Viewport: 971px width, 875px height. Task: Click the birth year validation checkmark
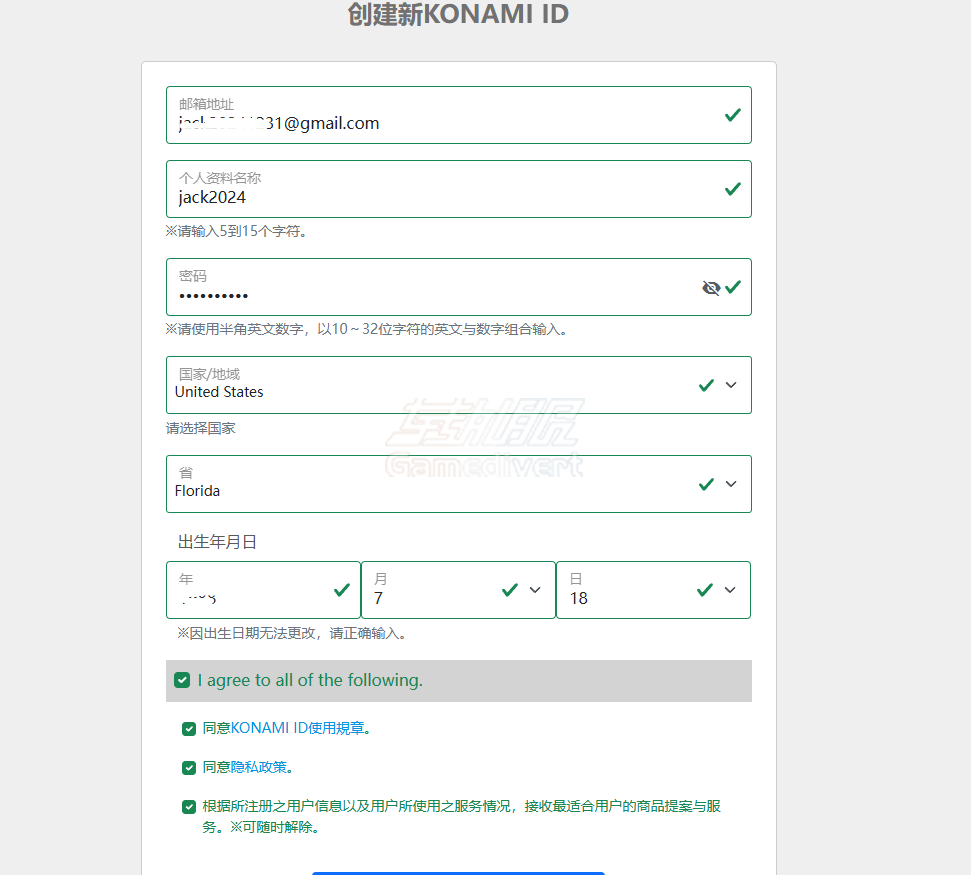342,590
